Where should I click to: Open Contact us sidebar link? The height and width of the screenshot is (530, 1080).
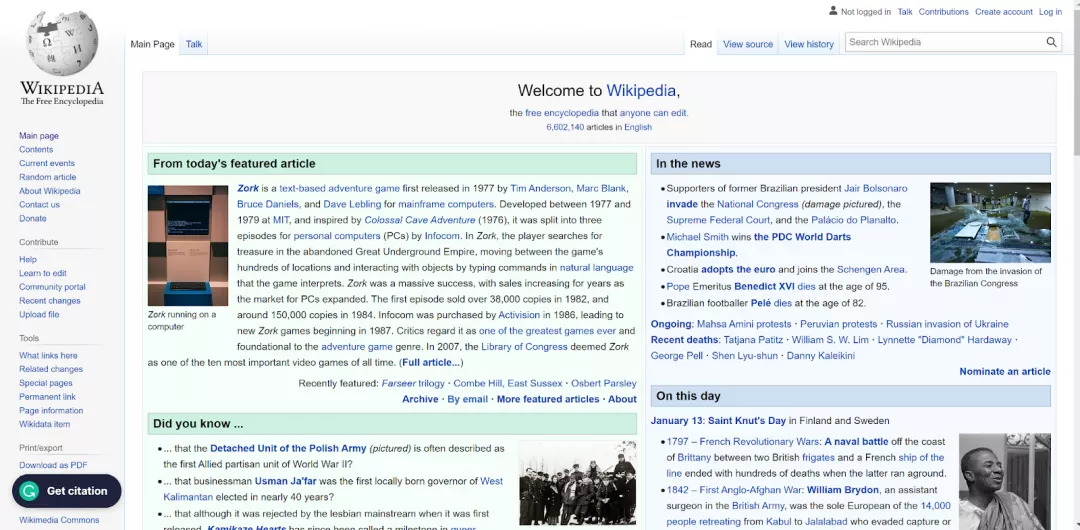tap(39, 205)
